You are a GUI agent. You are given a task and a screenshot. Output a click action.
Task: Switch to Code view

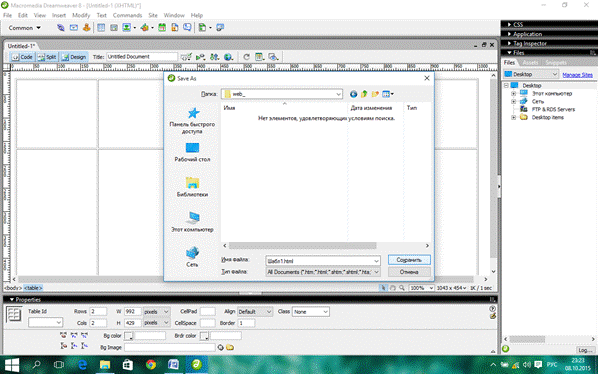point(23,57)
